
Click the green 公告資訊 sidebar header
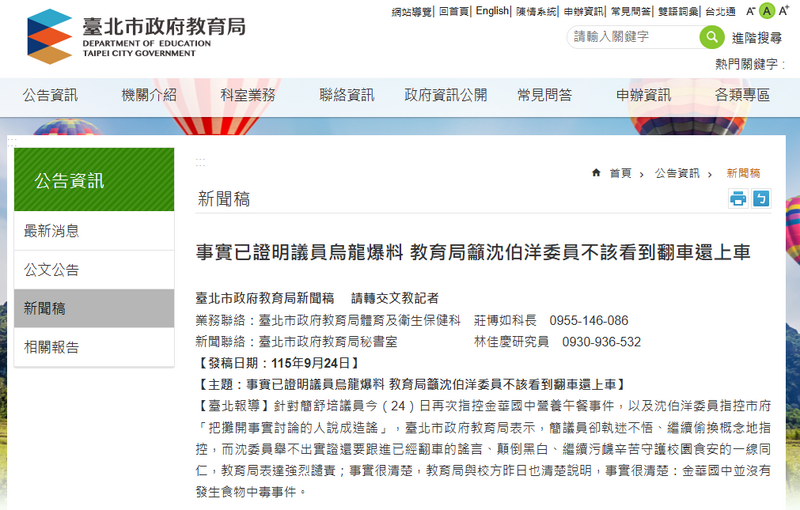(x=94, y=180)
